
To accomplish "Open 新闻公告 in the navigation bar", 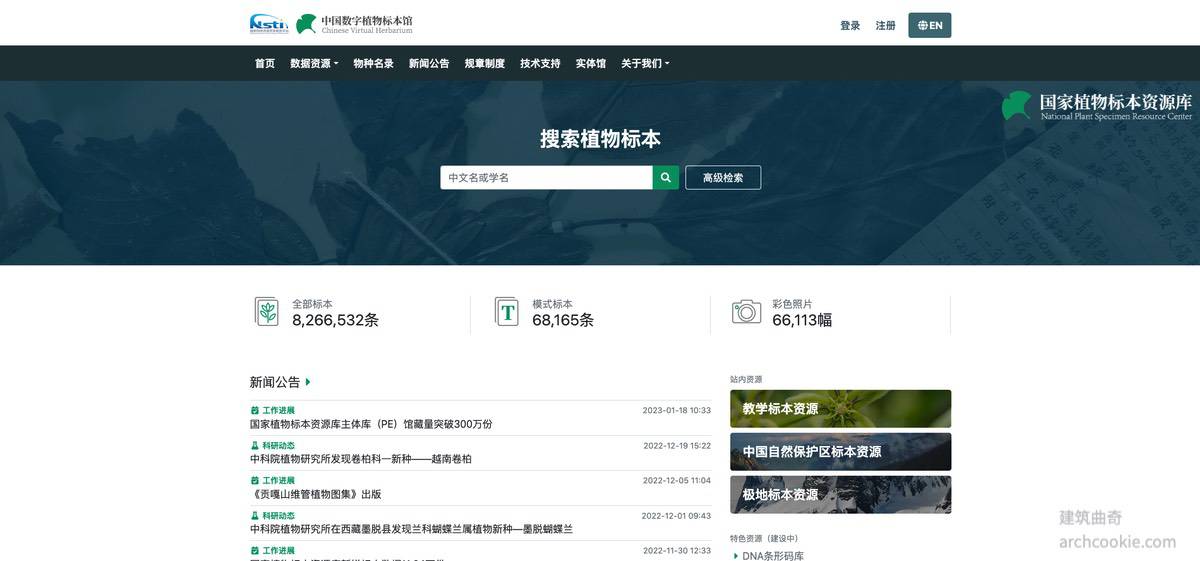I will click(x=429, y=63).
